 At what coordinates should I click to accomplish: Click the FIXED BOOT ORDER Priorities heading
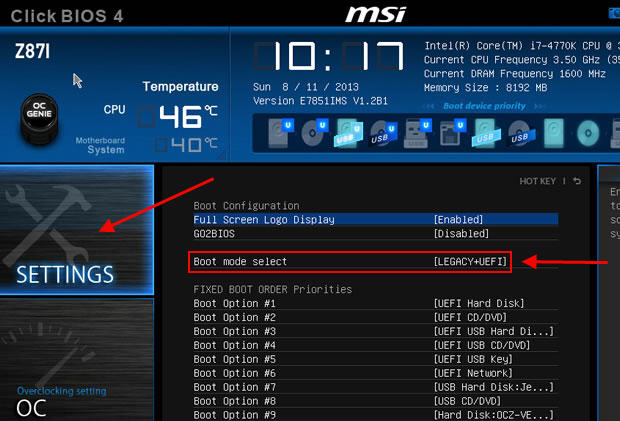pos(272,289)
